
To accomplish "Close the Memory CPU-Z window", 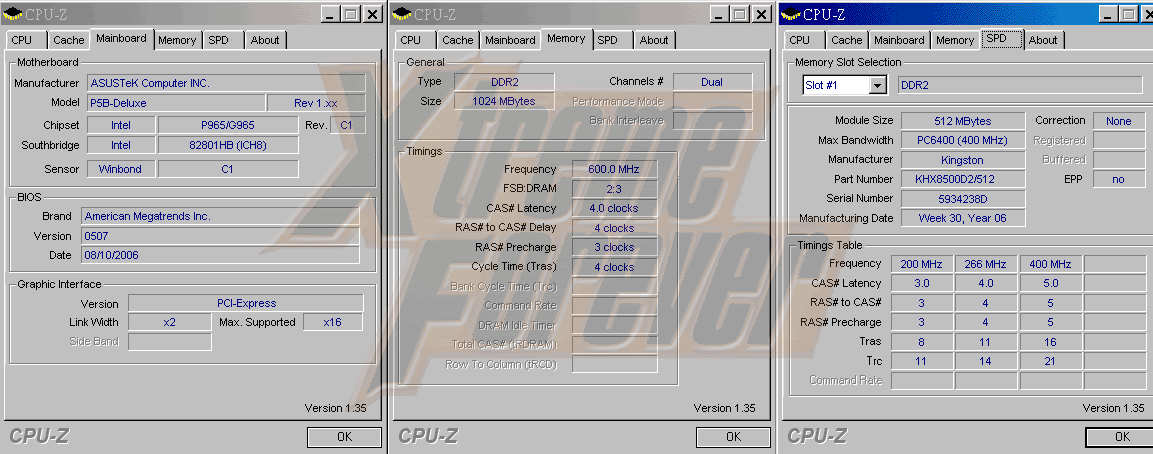I will pyautogui.click(x=762, y=14).
